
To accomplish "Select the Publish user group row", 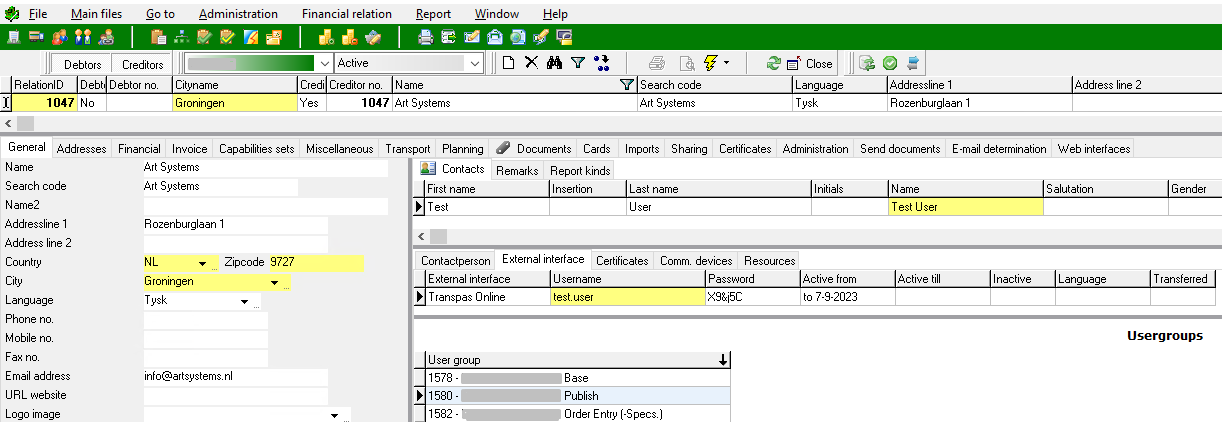I will tap(572, 396).
